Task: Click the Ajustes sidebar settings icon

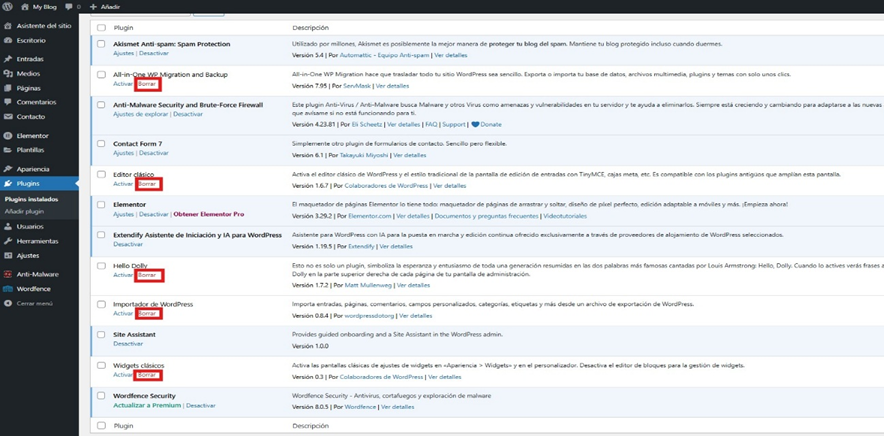Action: click(8, 256)
